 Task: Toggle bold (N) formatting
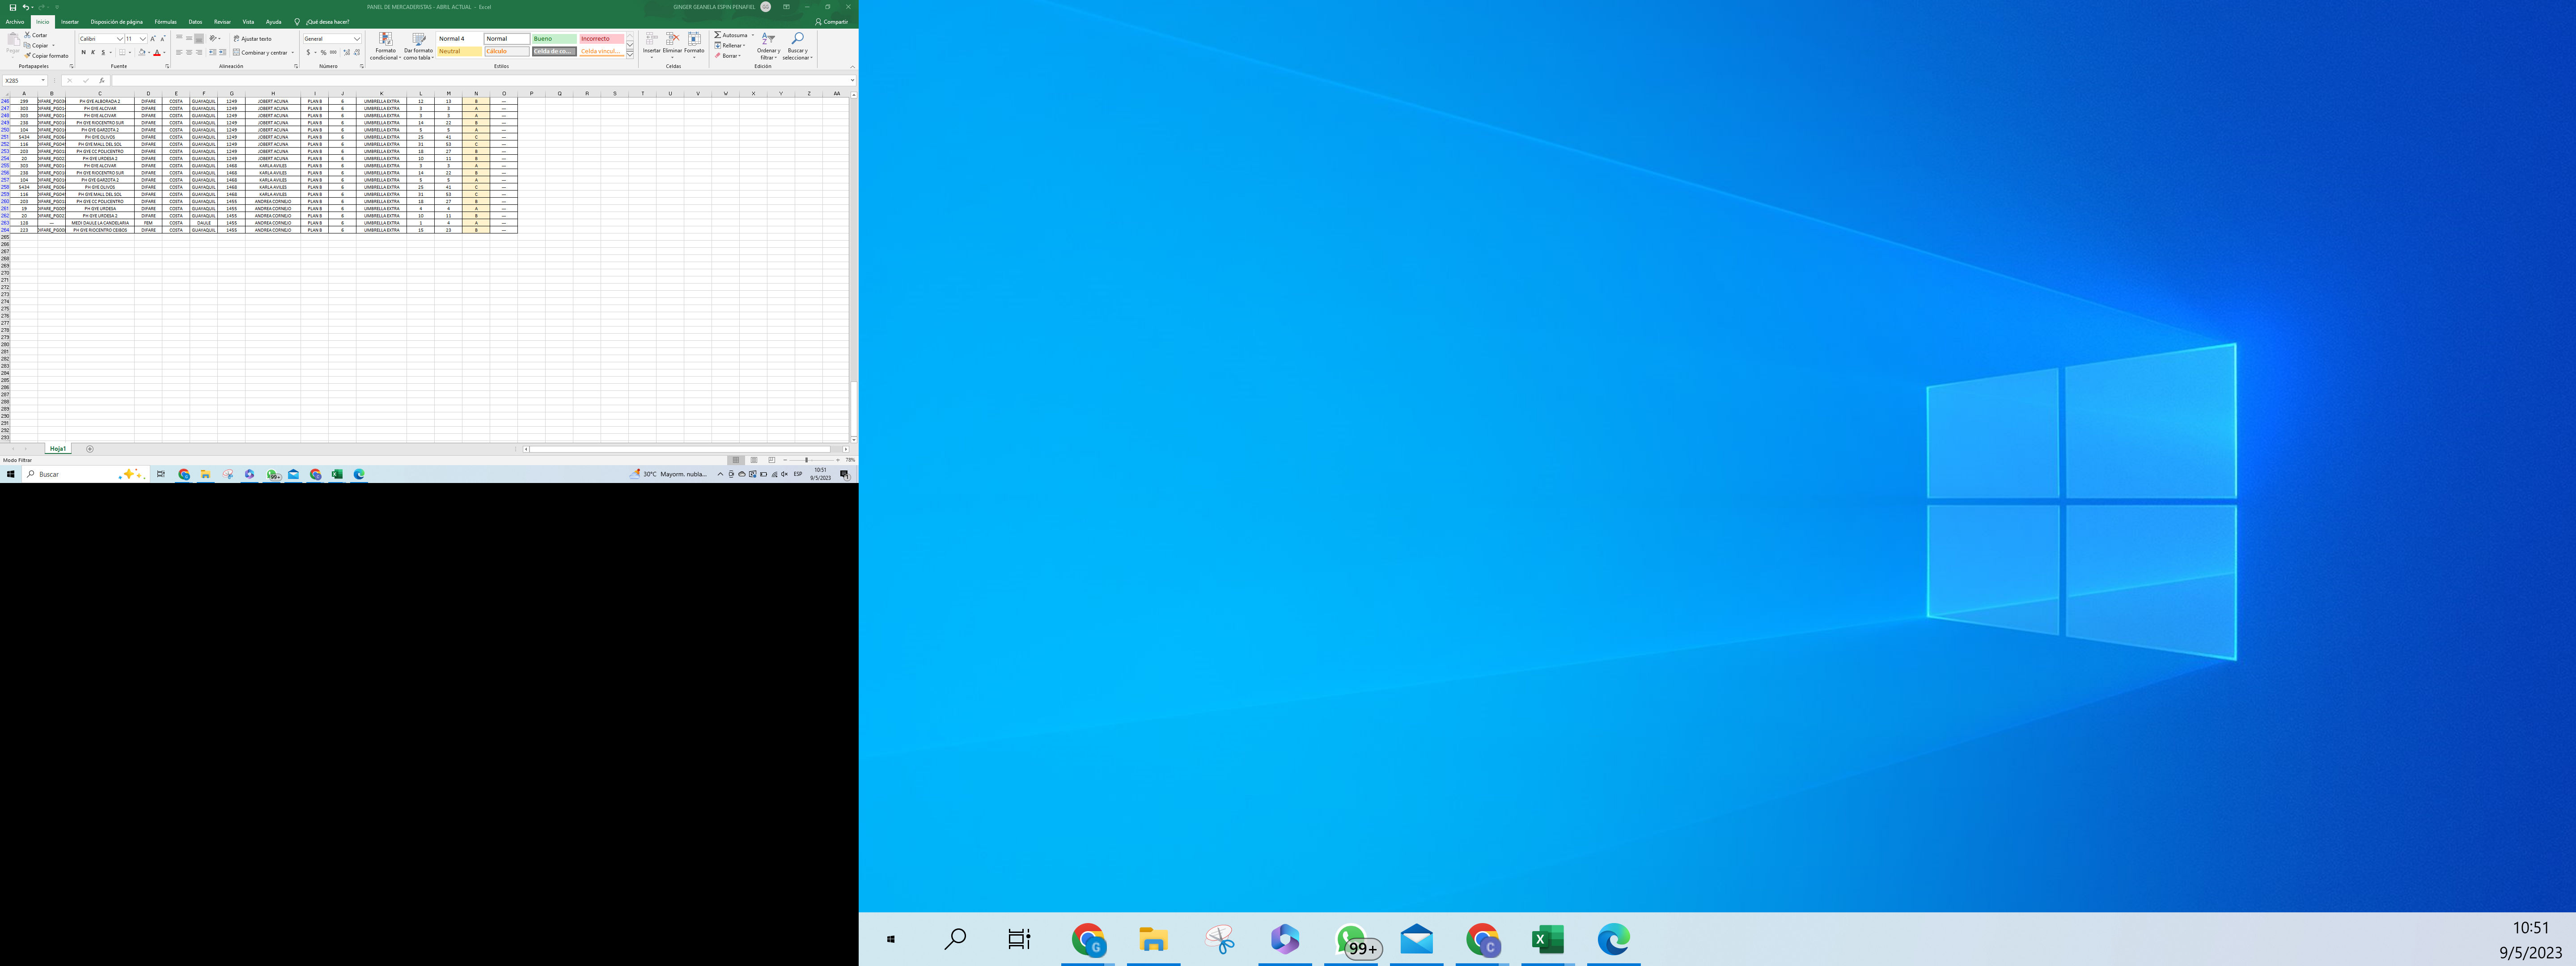(83, 52)
